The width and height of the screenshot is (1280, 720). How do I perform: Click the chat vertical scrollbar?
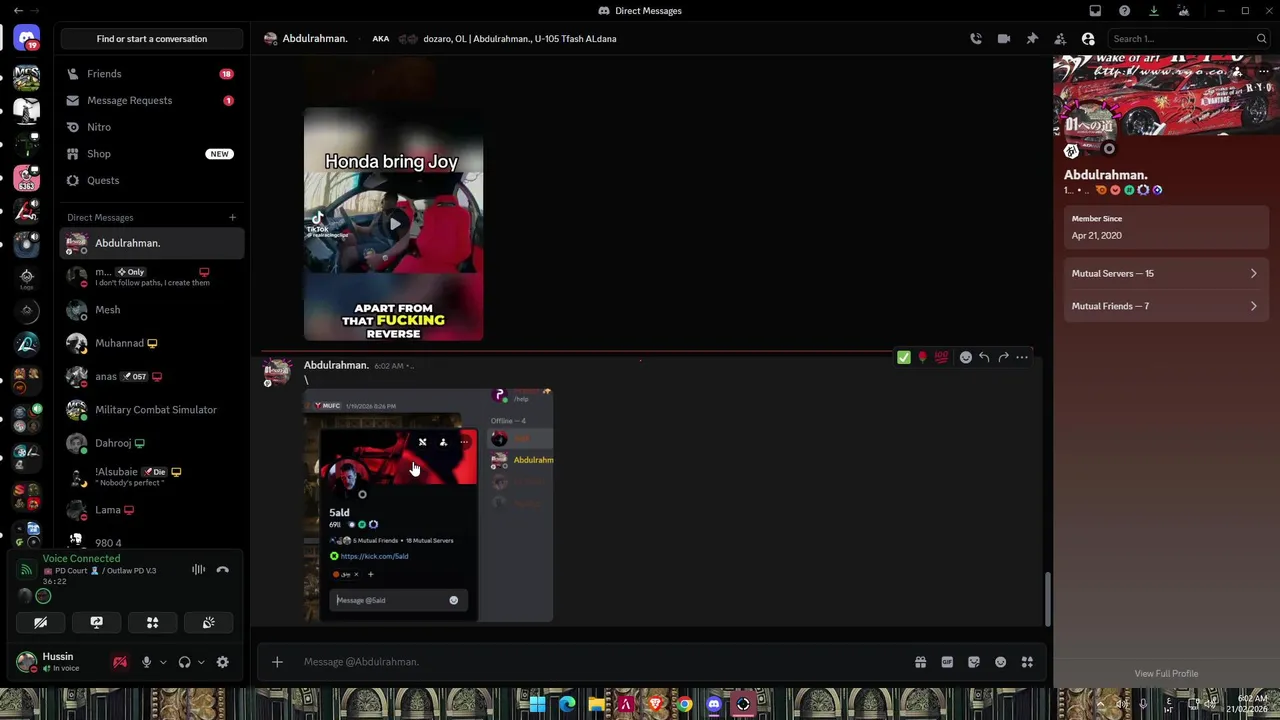pyautogui.click(x=1047, y=598)
